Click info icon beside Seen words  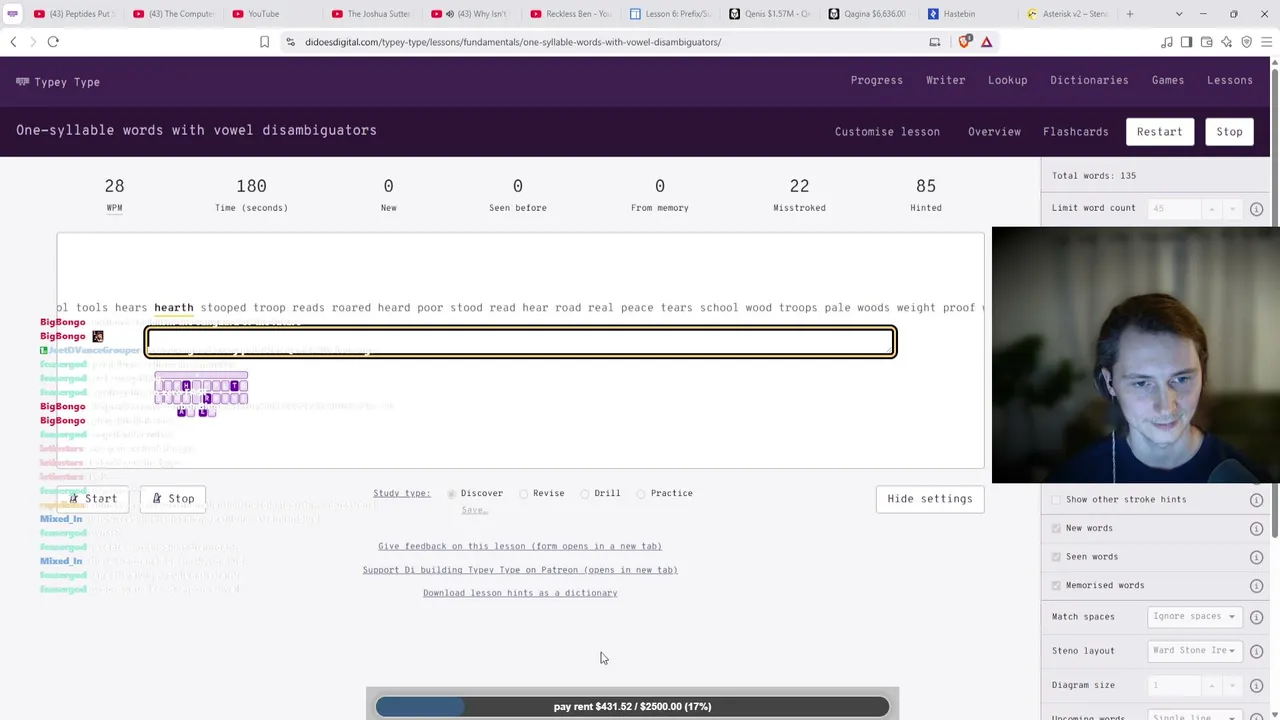[x=1256, y=557]
